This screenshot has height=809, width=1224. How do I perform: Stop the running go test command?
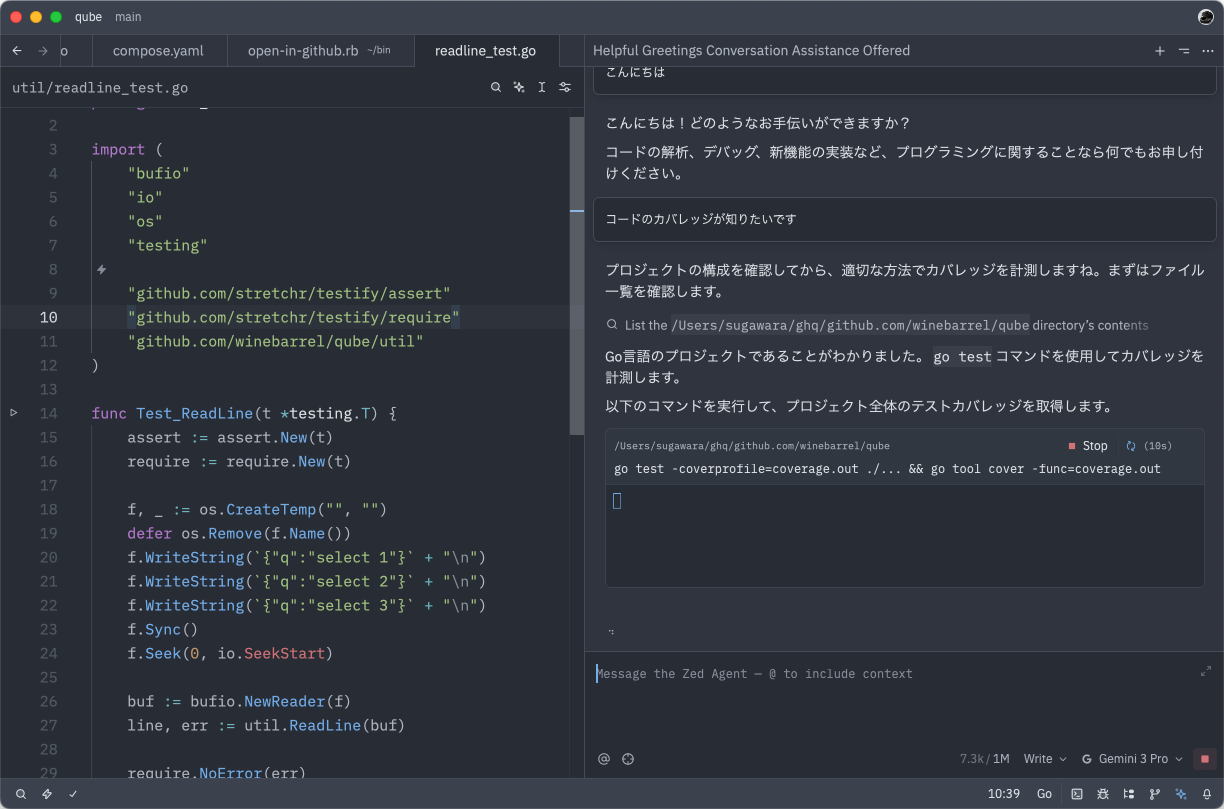pyautogui.click(x=1088, y=446)
